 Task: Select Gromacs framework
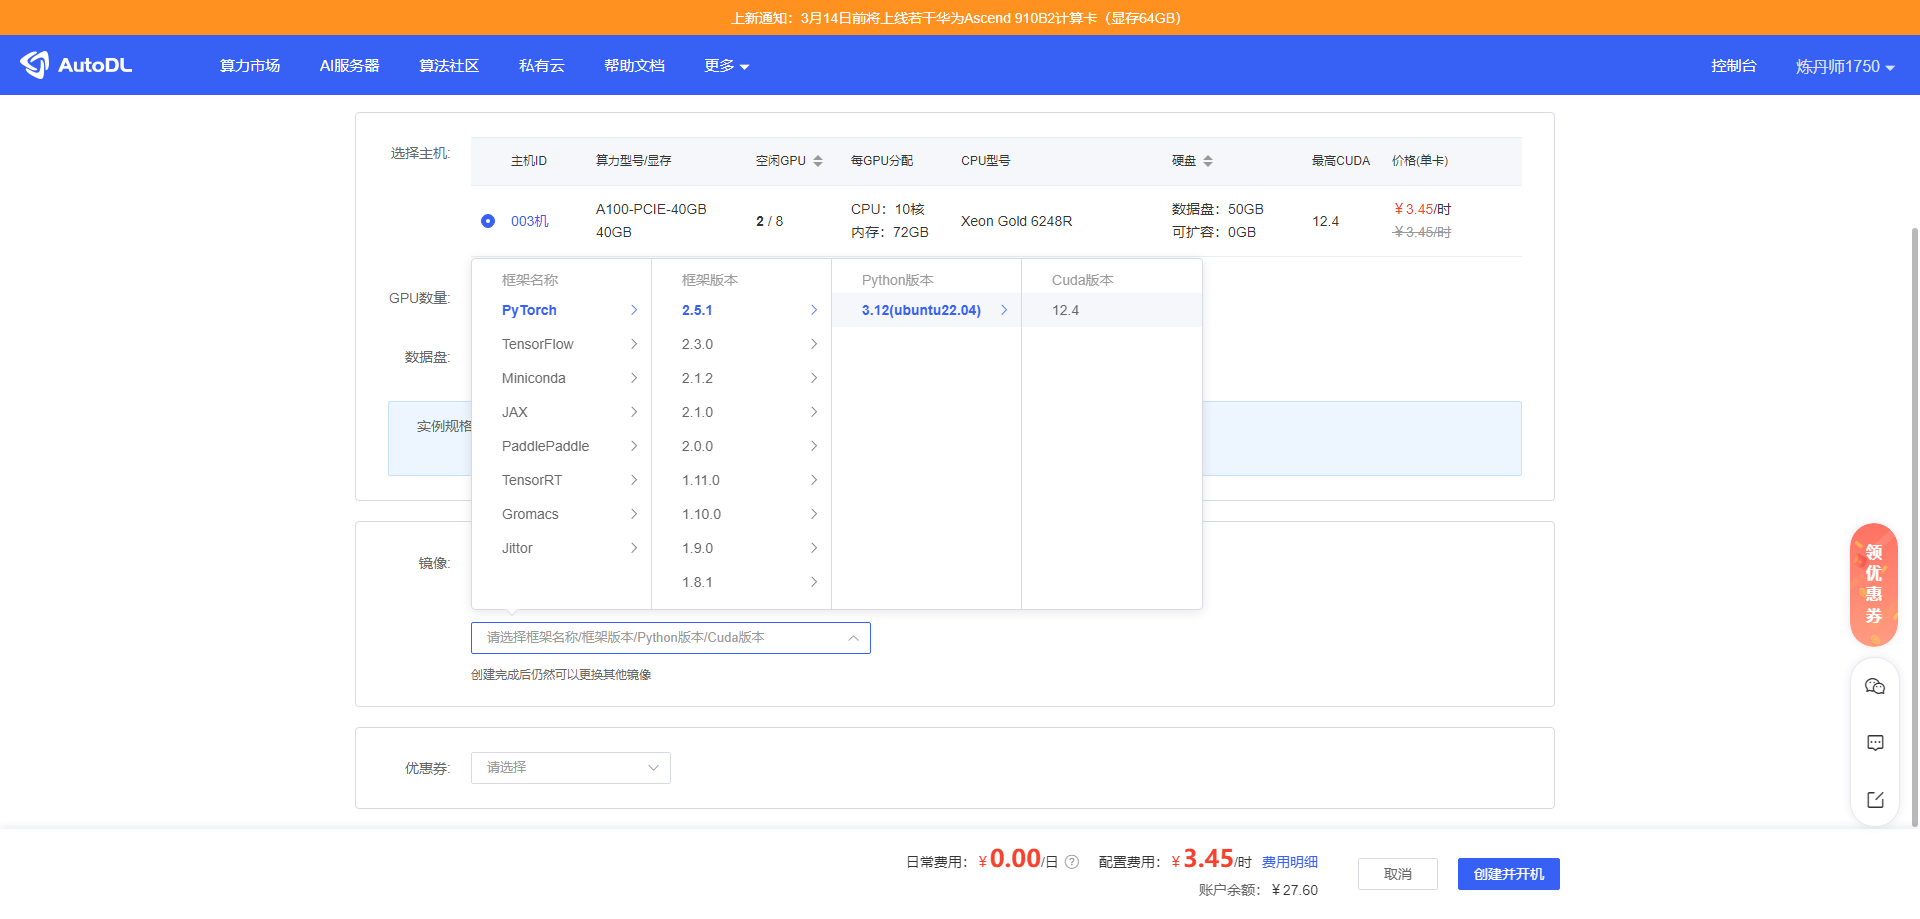click(x=561, y=514)
